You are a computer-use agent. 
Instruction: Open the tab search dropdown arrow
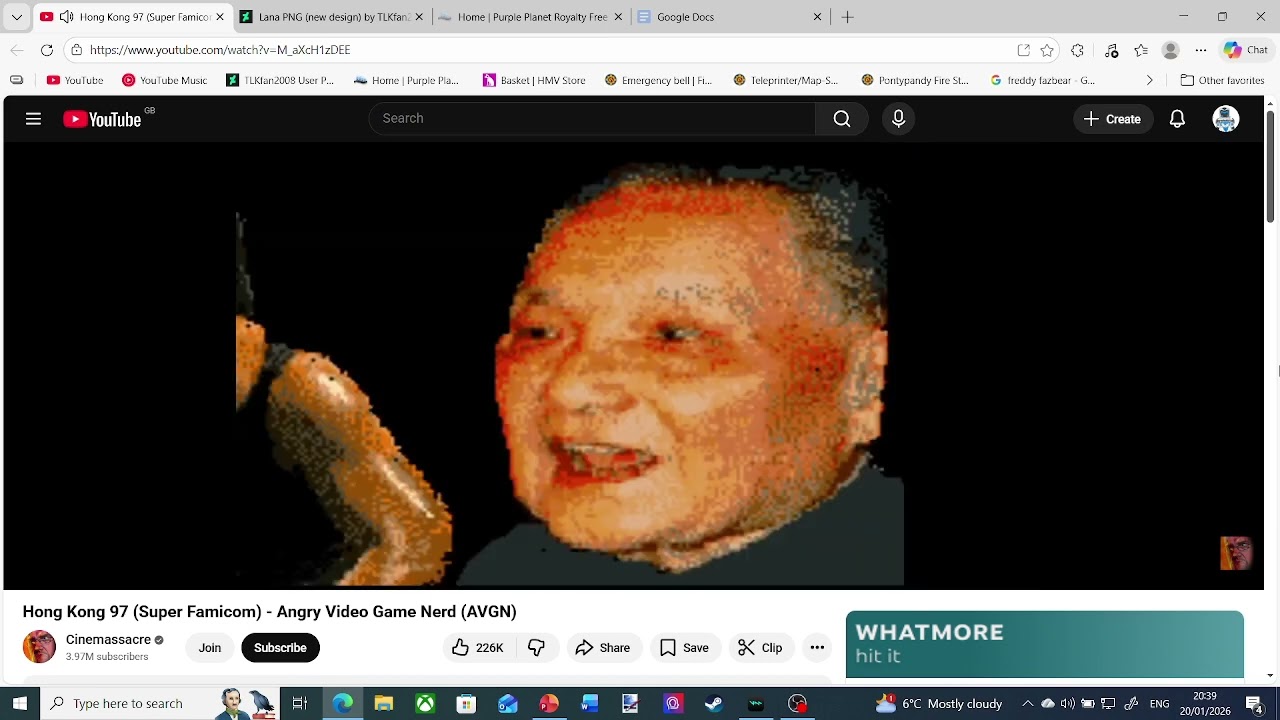pyautogui.click(x=16, y=17)
